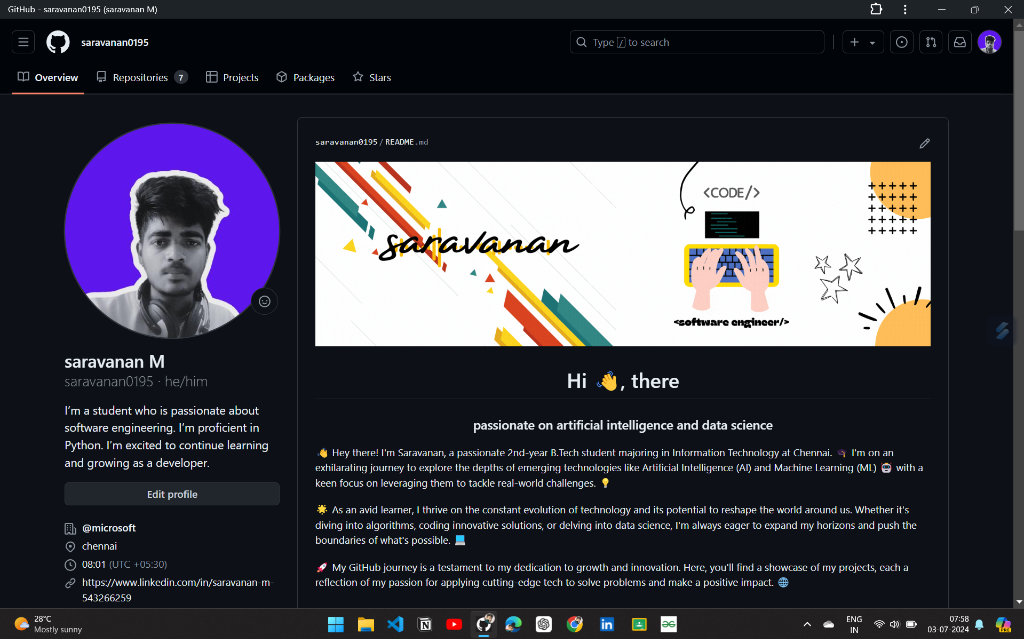
Task: Switch to the Stars tab
Action: click(x=372, y=77)
